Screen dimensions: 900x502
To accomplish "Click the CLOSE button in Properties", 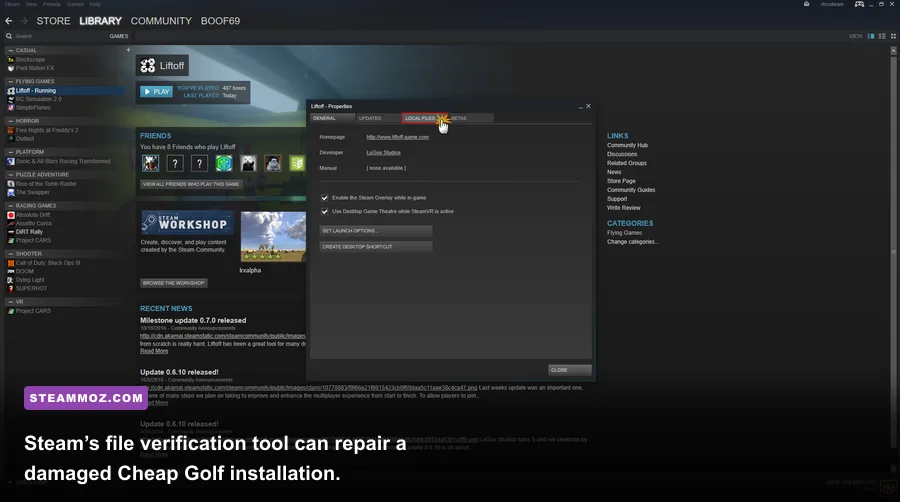I will tap(569, 370).
